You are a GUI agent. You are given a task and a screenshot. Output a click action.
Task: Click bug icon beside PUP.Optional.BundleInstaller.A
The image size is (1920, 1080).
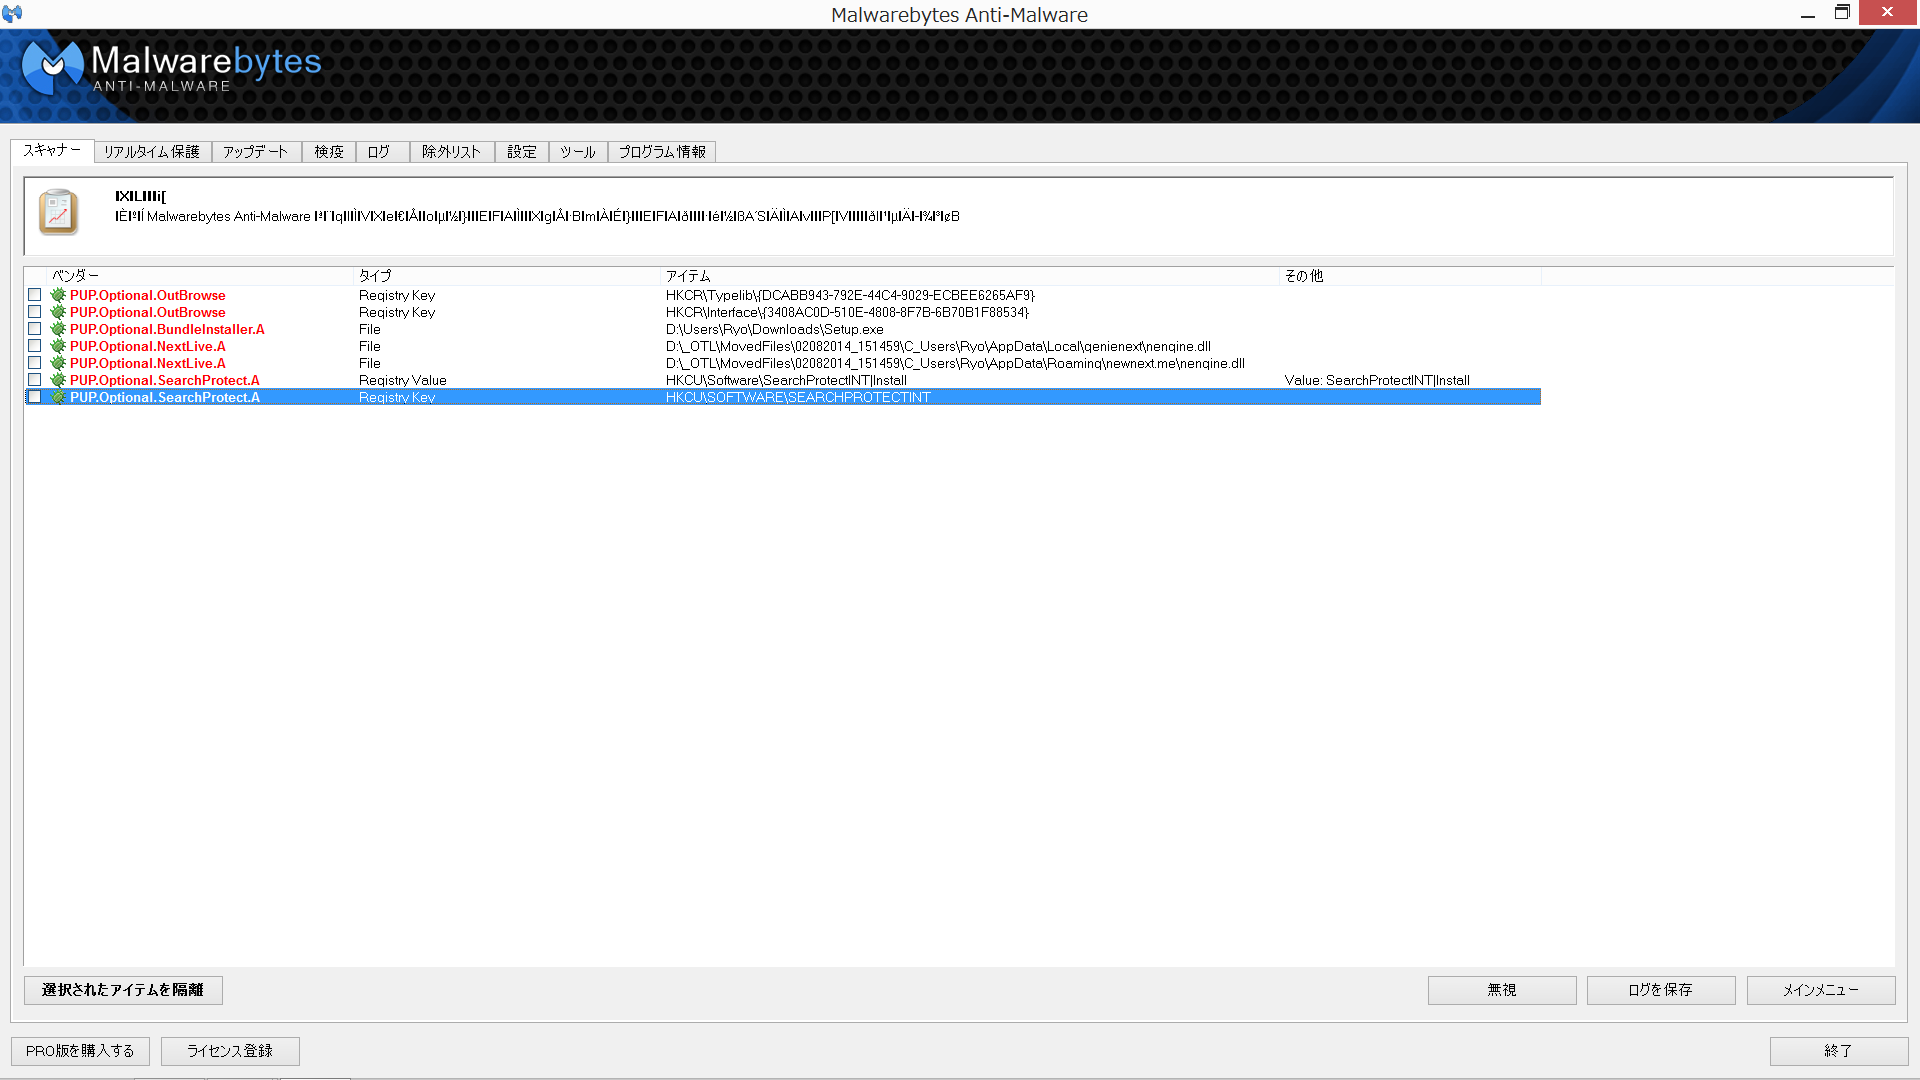tap(58, 329)
